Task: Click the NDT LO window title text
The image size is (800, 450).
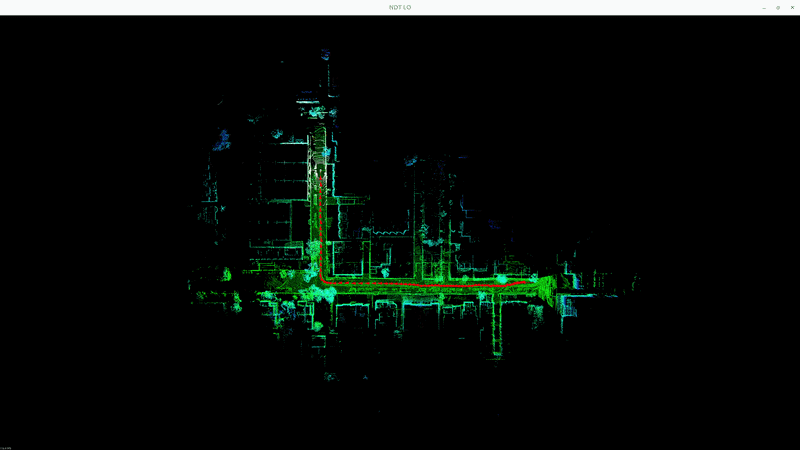Action: [x=400, y=7]
